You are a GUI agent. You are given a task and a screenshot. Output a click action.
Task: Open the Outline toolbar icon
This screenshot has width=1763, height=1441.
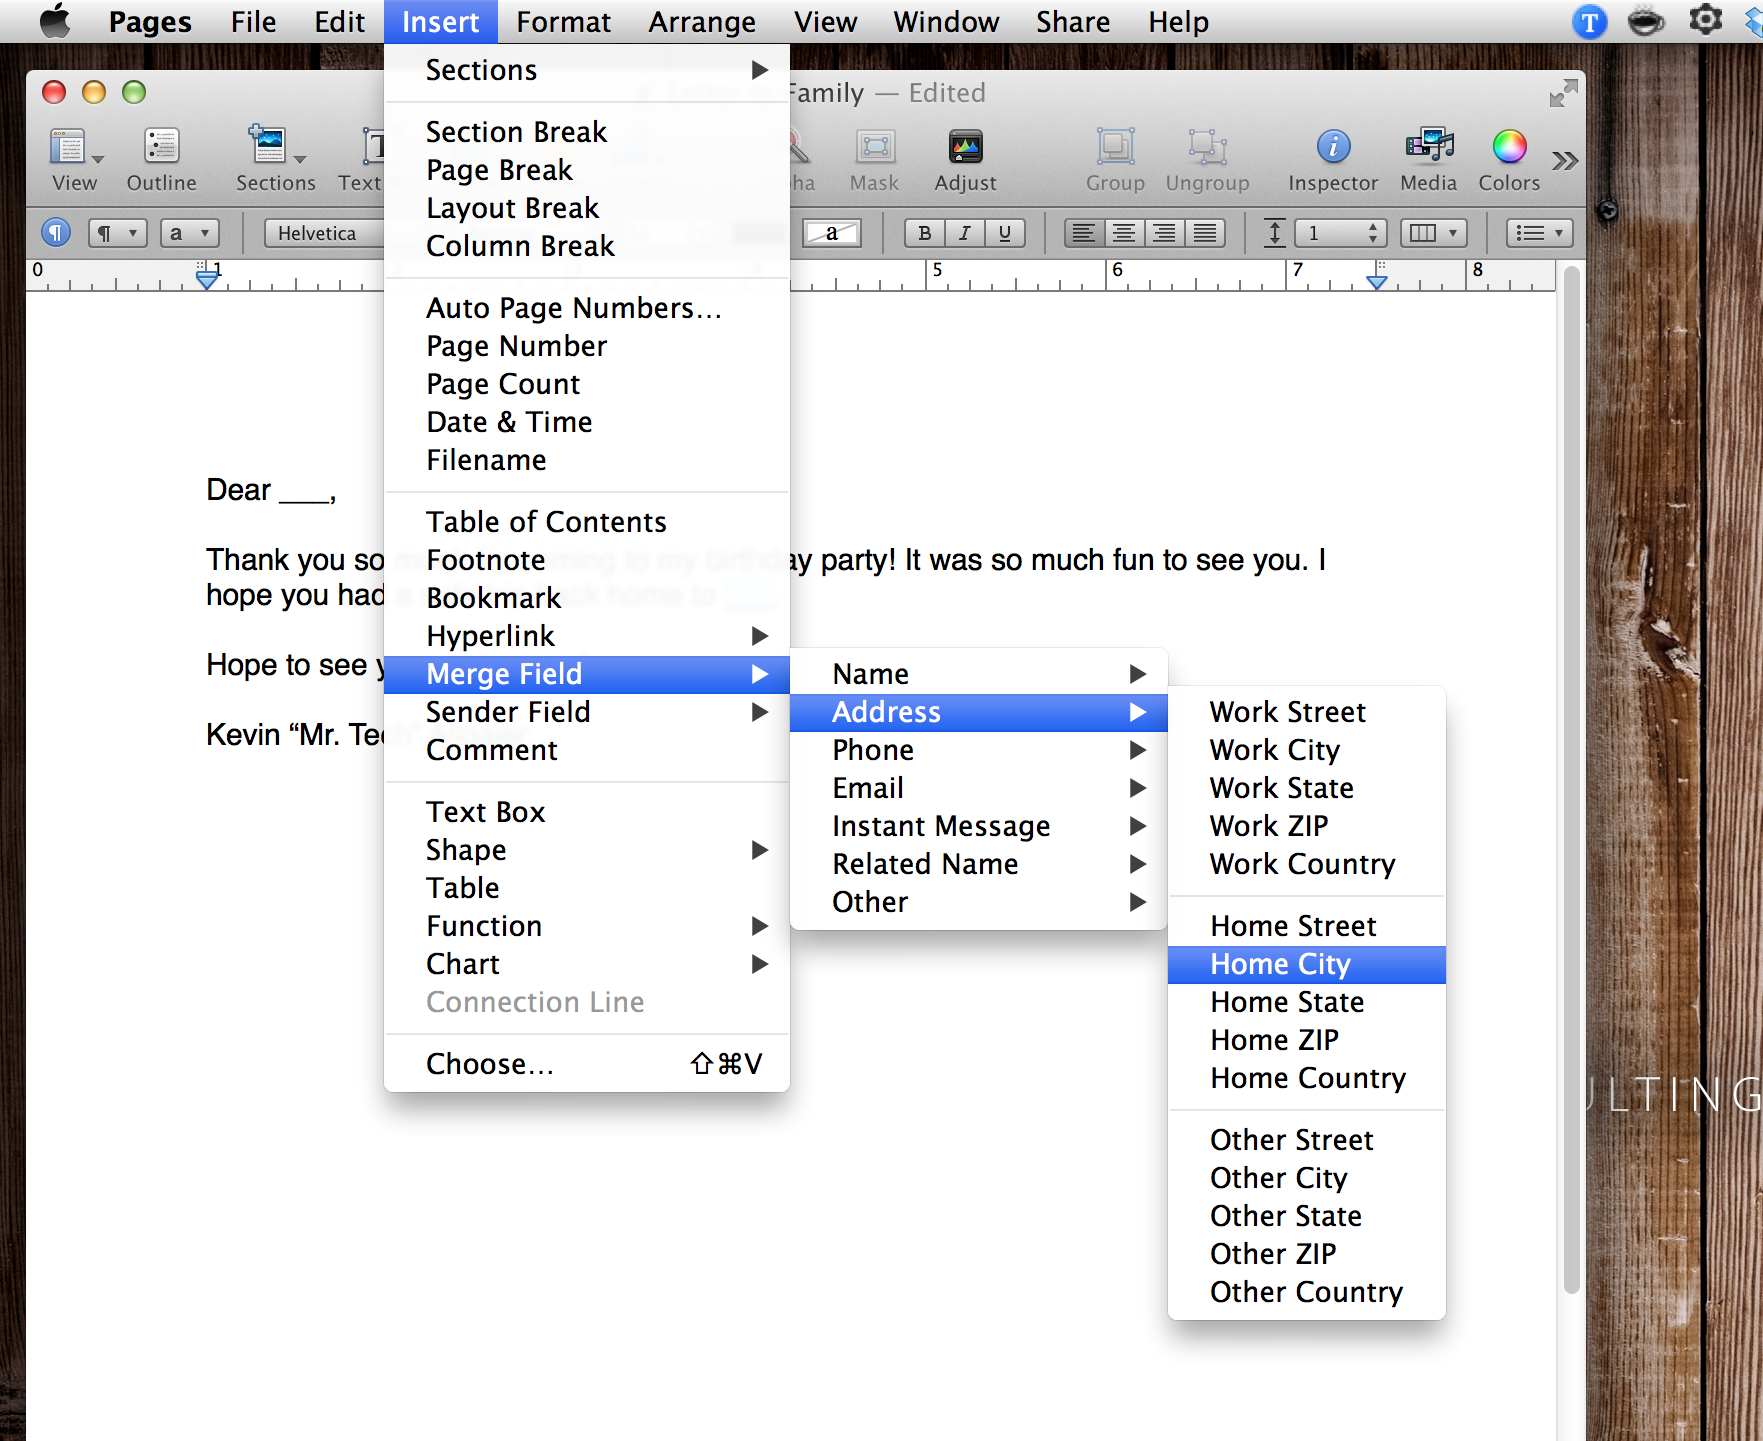(x=161, y=159)
